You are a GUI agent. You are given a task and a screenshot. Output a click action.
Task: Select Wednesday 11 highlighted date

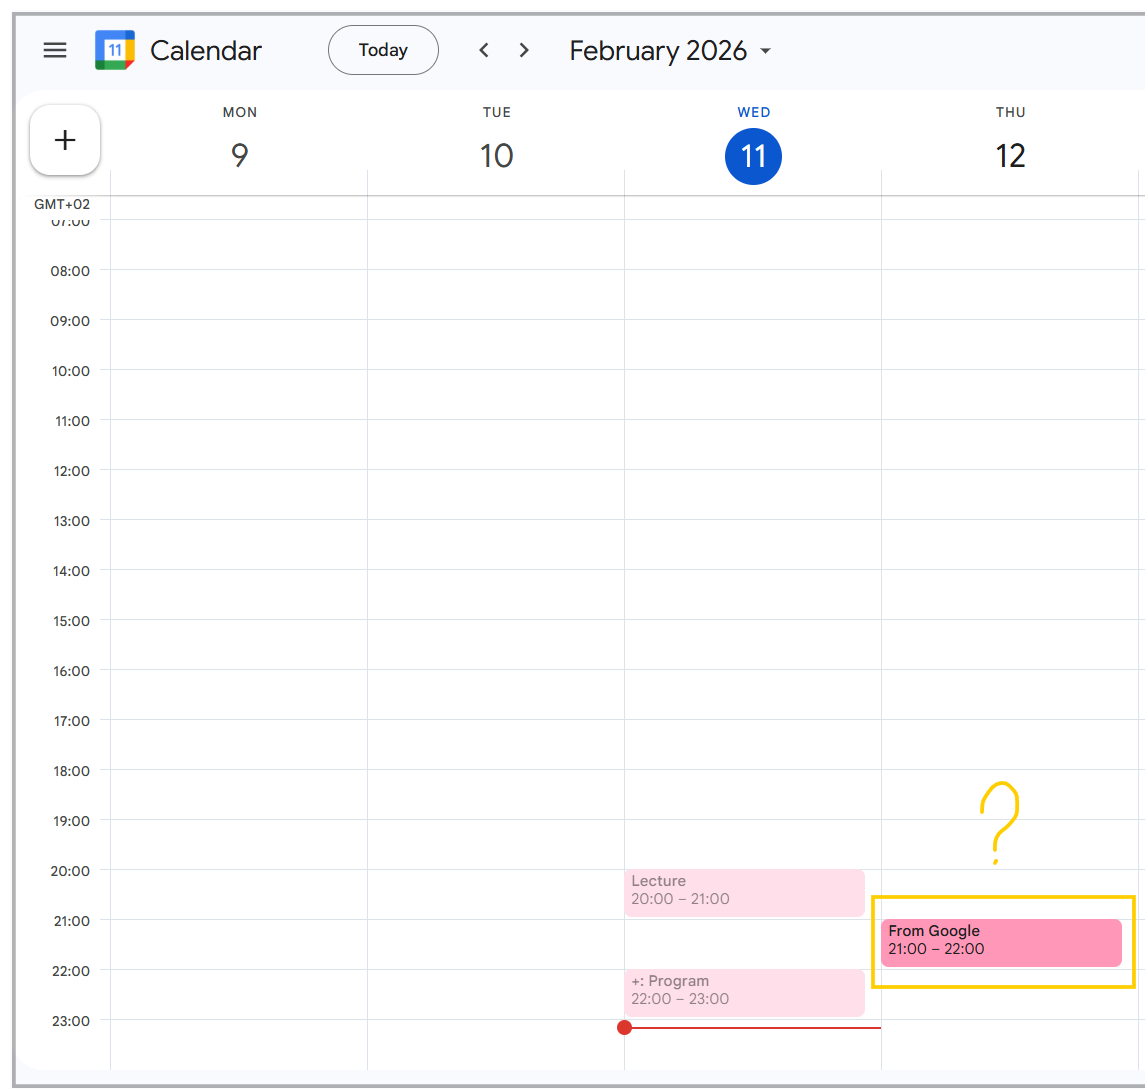[x=753, y=156]
